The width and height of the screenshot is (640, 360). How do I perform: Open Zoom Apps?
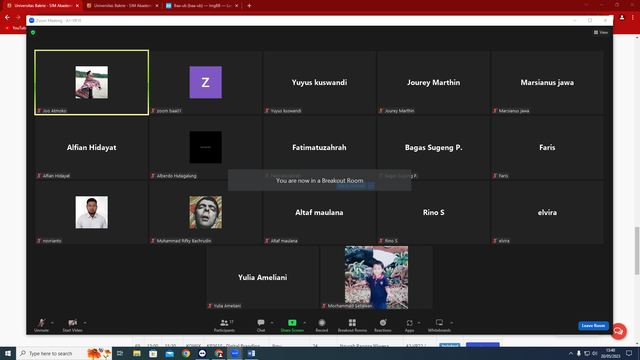click(x=409, y=325)
